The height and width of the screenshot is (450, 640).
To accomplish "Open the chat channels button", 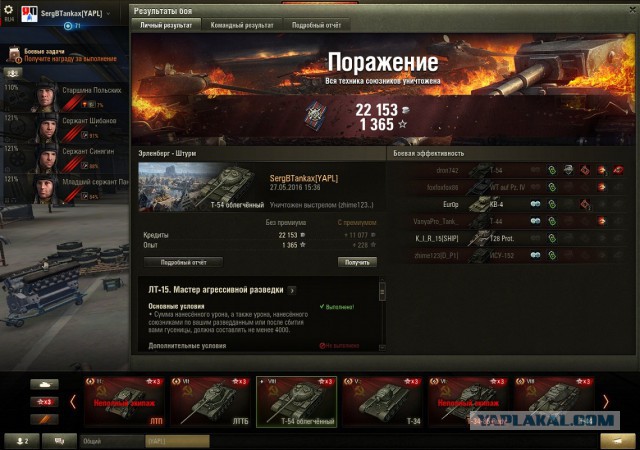I will (60, 441).
